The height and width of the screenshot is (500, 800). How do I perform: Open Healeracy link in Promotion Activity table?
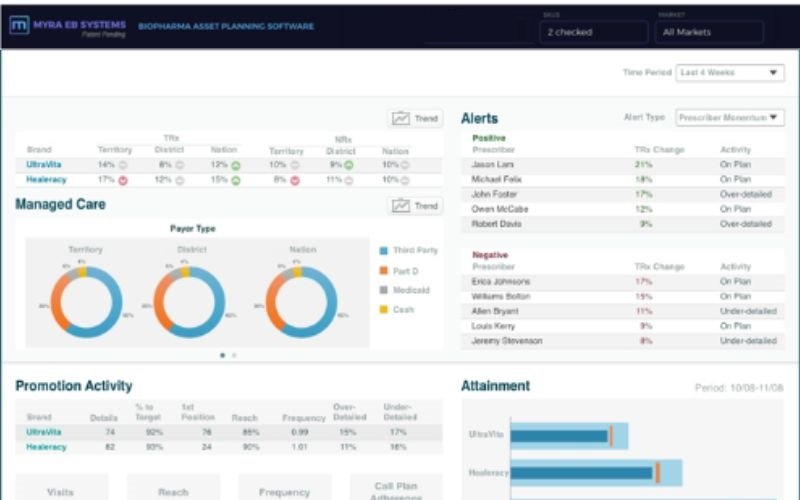[x=46, y=447]
